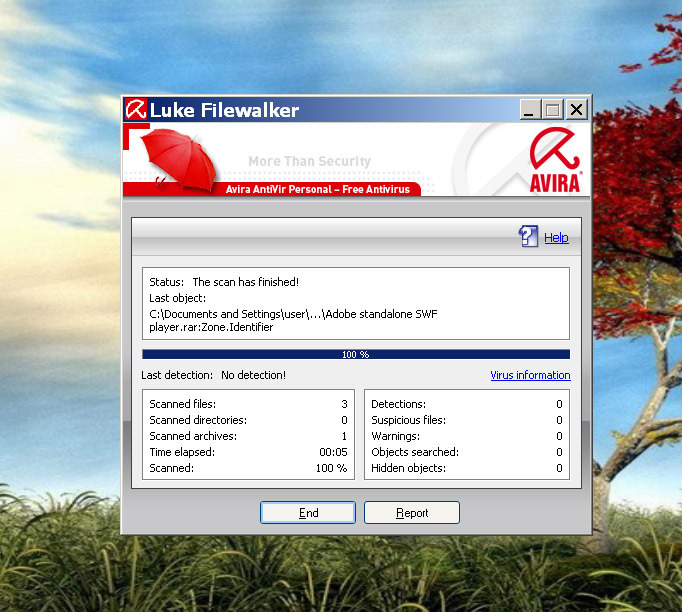
Task: Click the 100 % scan progress bar
Action: pyautogui.click(x=356, y=354)
